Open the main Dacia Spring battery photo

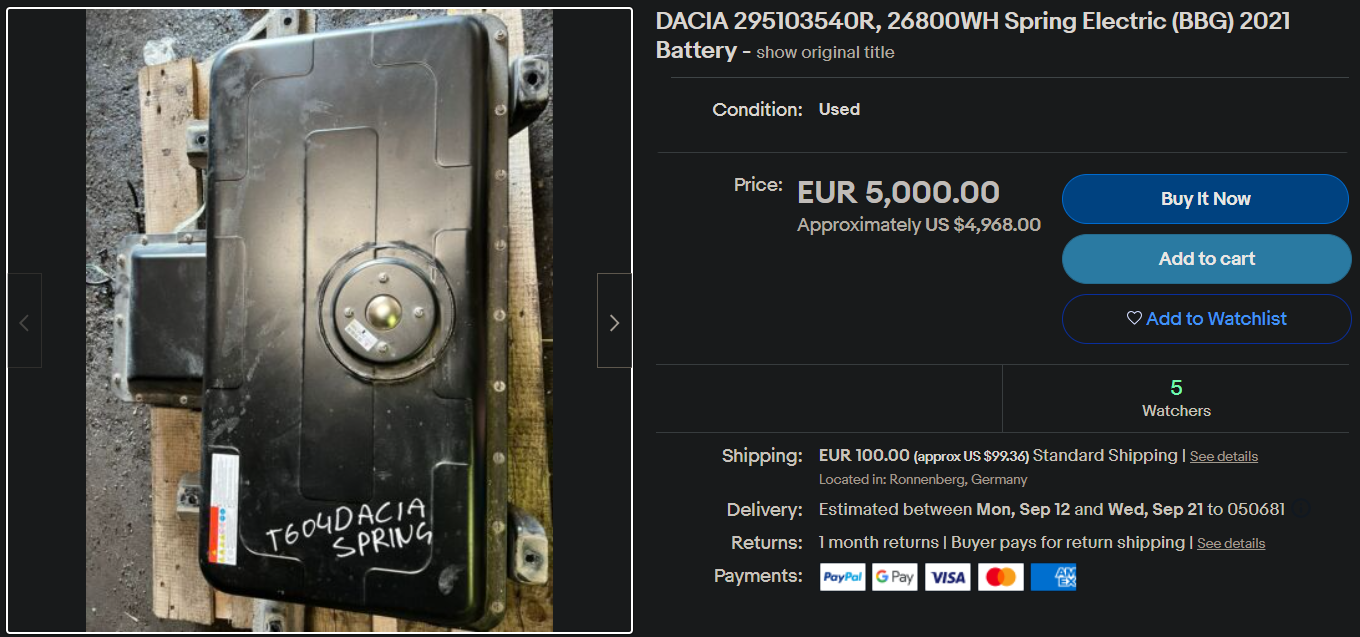pos(319,321)
